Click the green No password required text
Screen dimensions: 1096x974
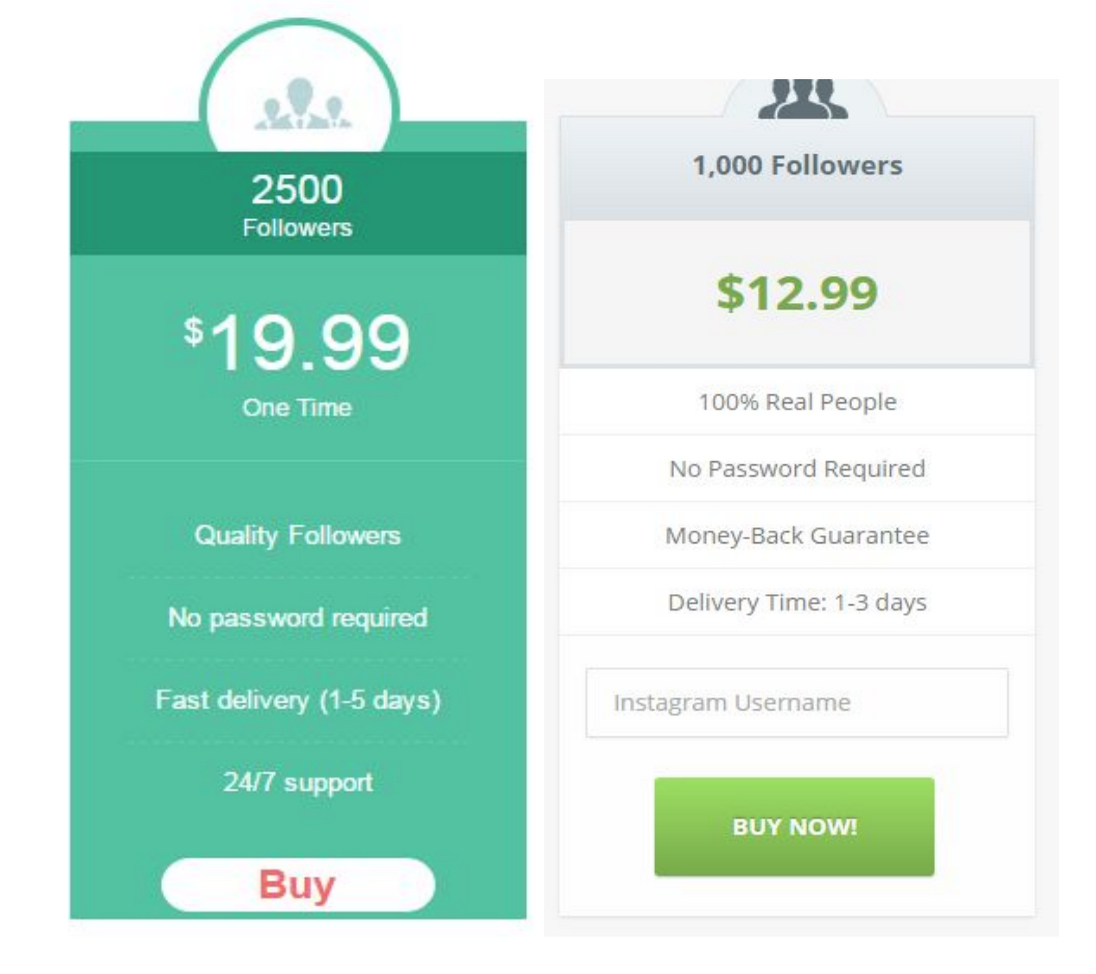coord(297,618)
